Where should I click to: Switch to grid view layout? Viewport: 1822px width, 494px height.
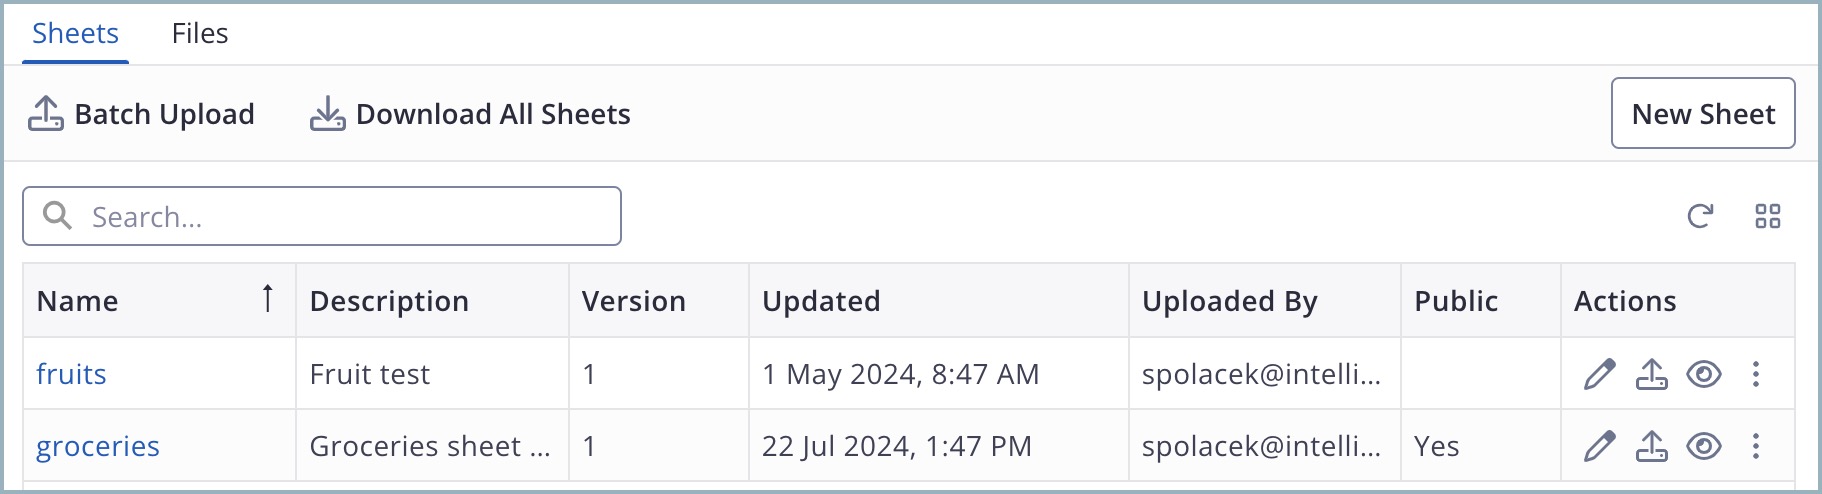(x=1768, y=216)
